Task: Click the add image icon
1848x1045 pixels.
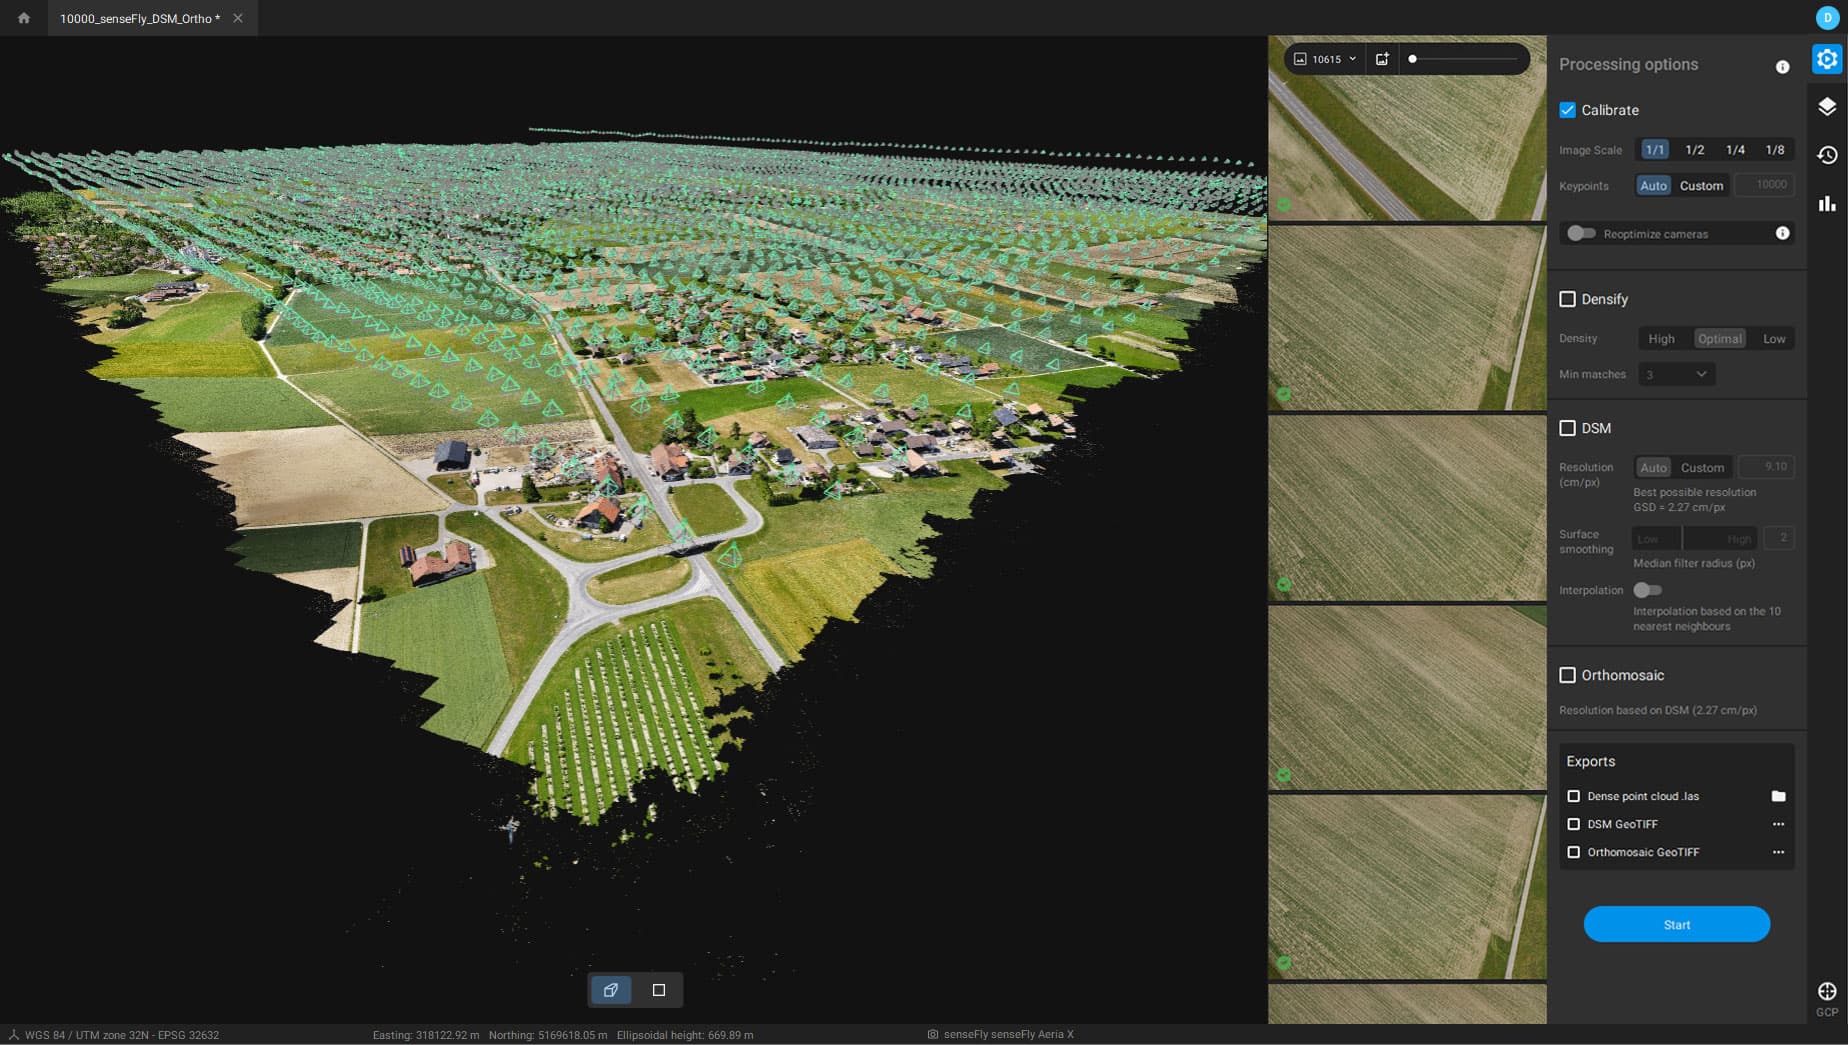Action: click(1382, 59)
